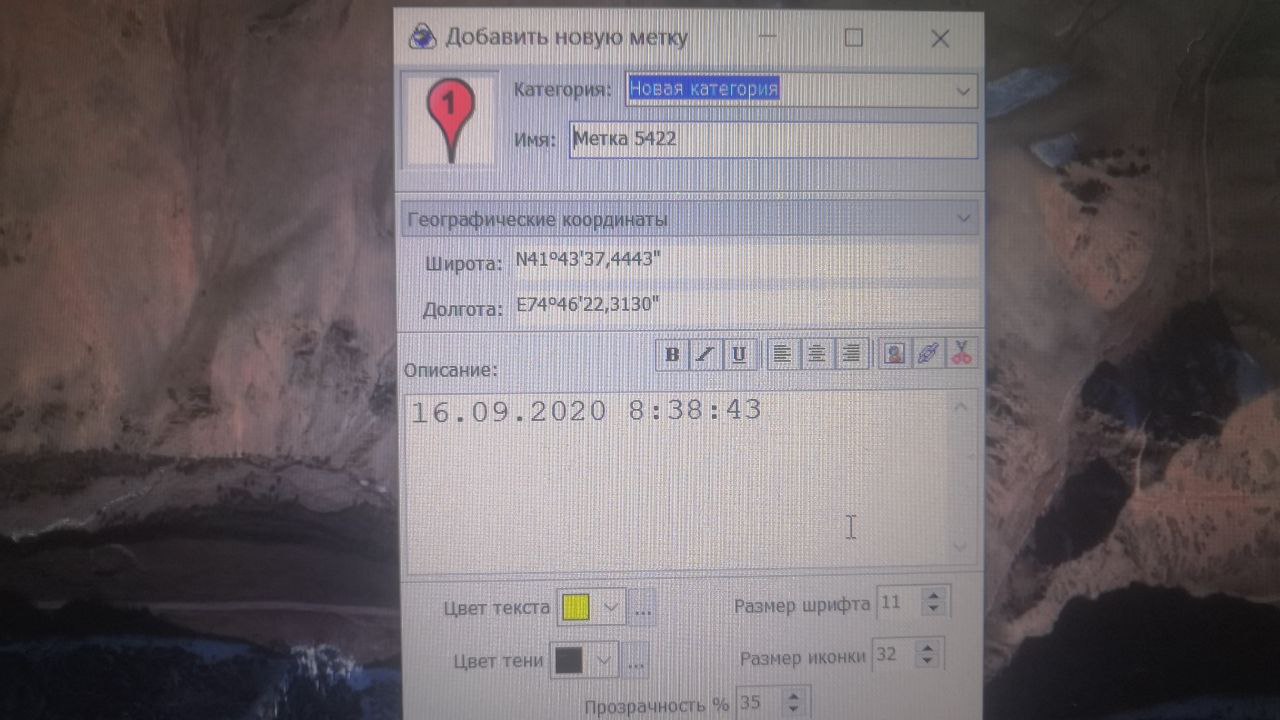
Task: Maximize the Добавить новую метку window
Action: pyautogui.click(x=853, y=38)
